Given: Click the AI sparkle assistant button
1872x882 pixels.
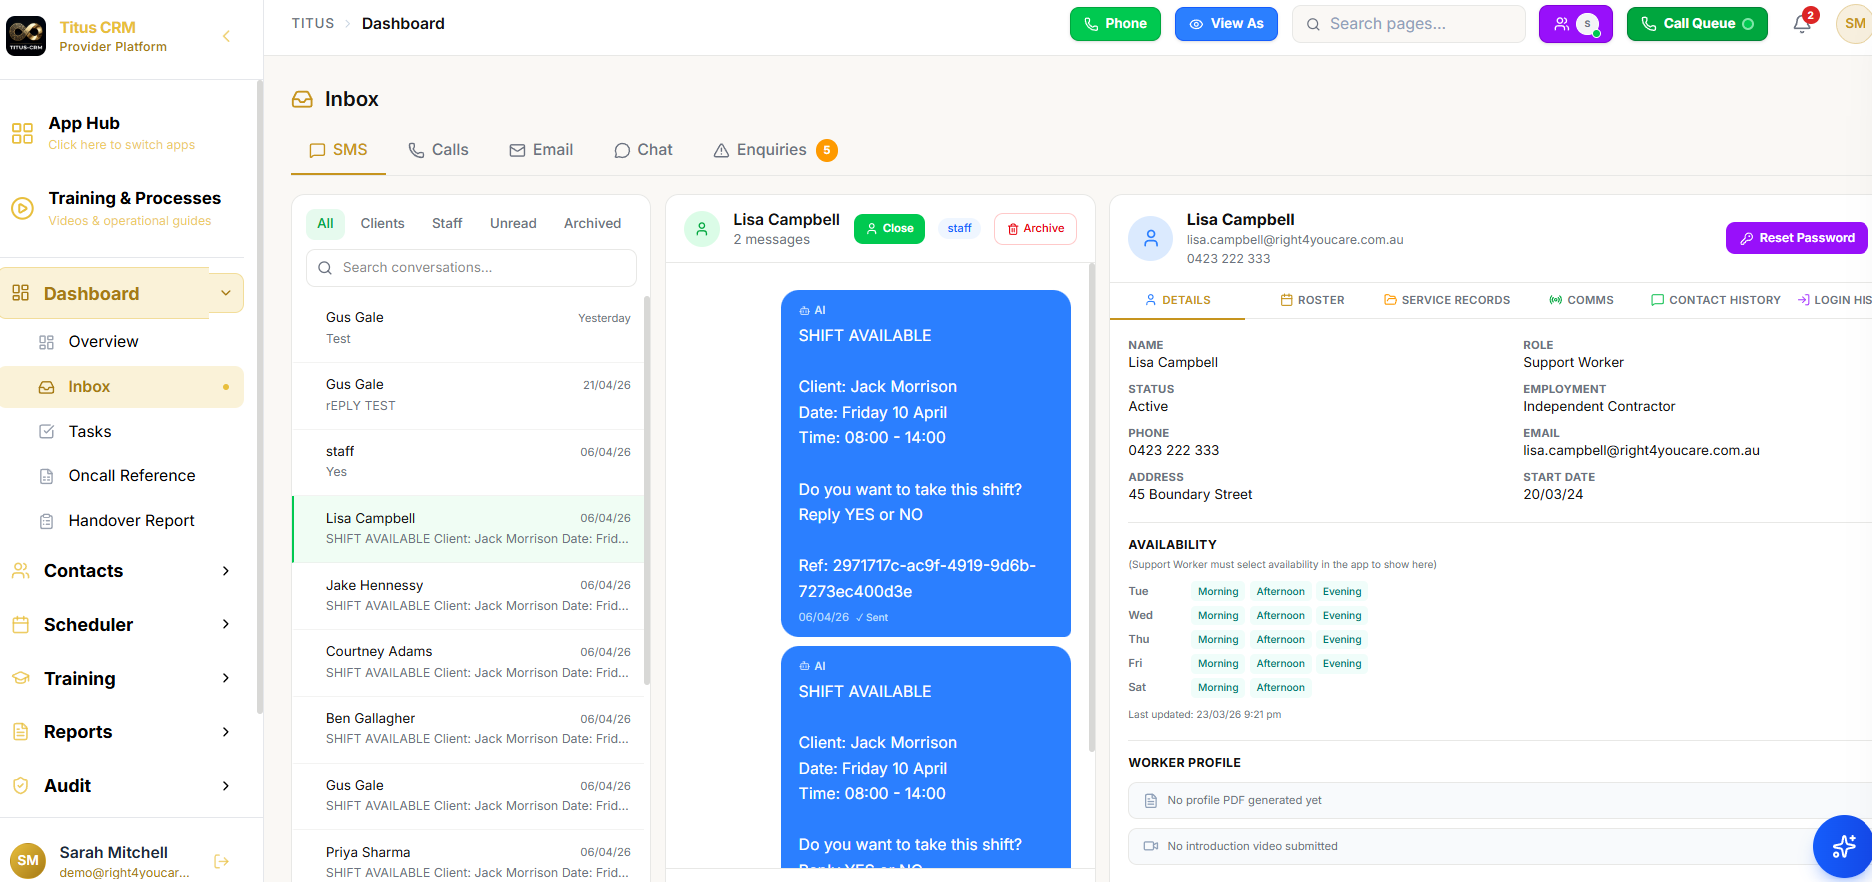Looking at the screenshot, I should pyautogui.click(x=1843, y=846).
